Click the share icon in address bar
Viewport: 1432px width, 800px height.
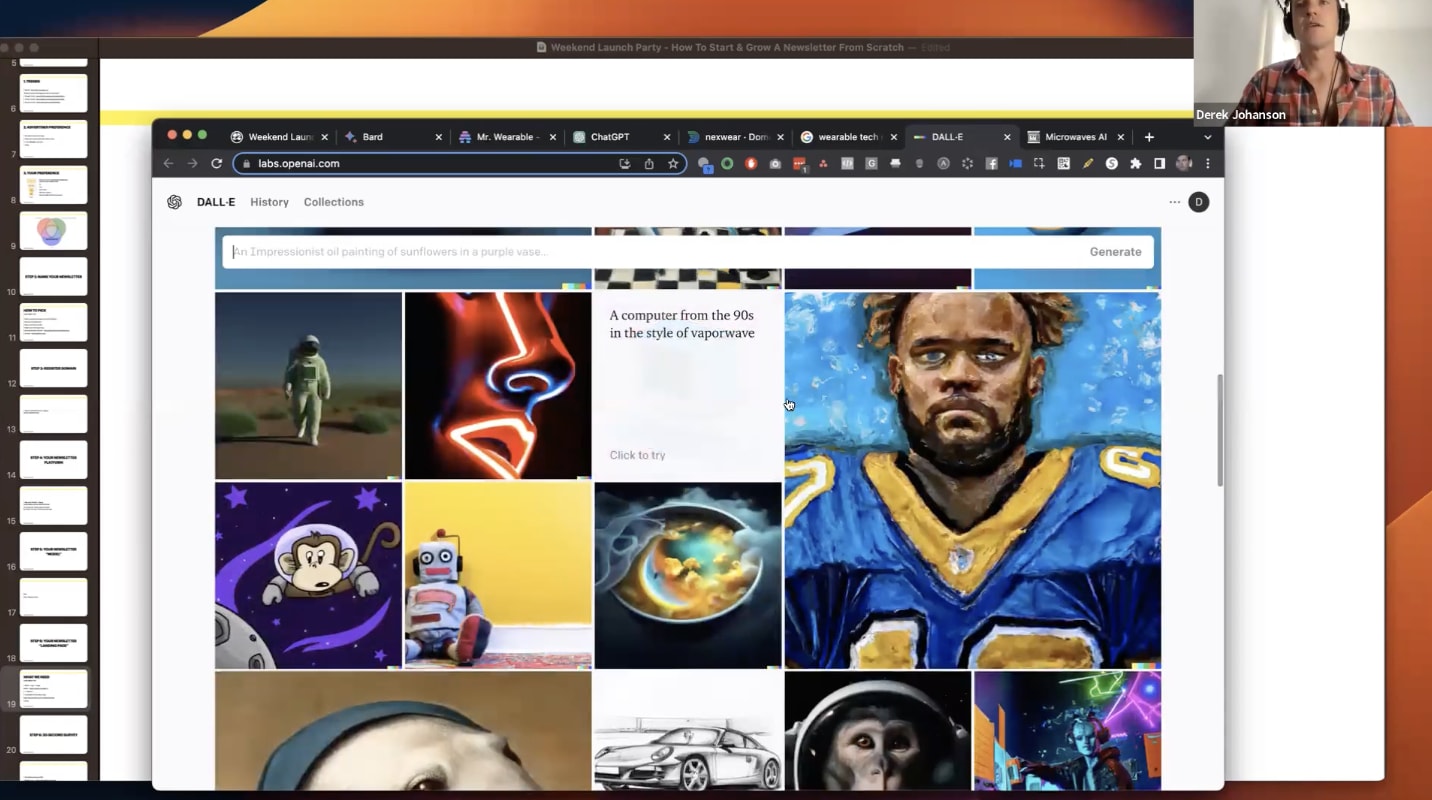click(649, 164)
